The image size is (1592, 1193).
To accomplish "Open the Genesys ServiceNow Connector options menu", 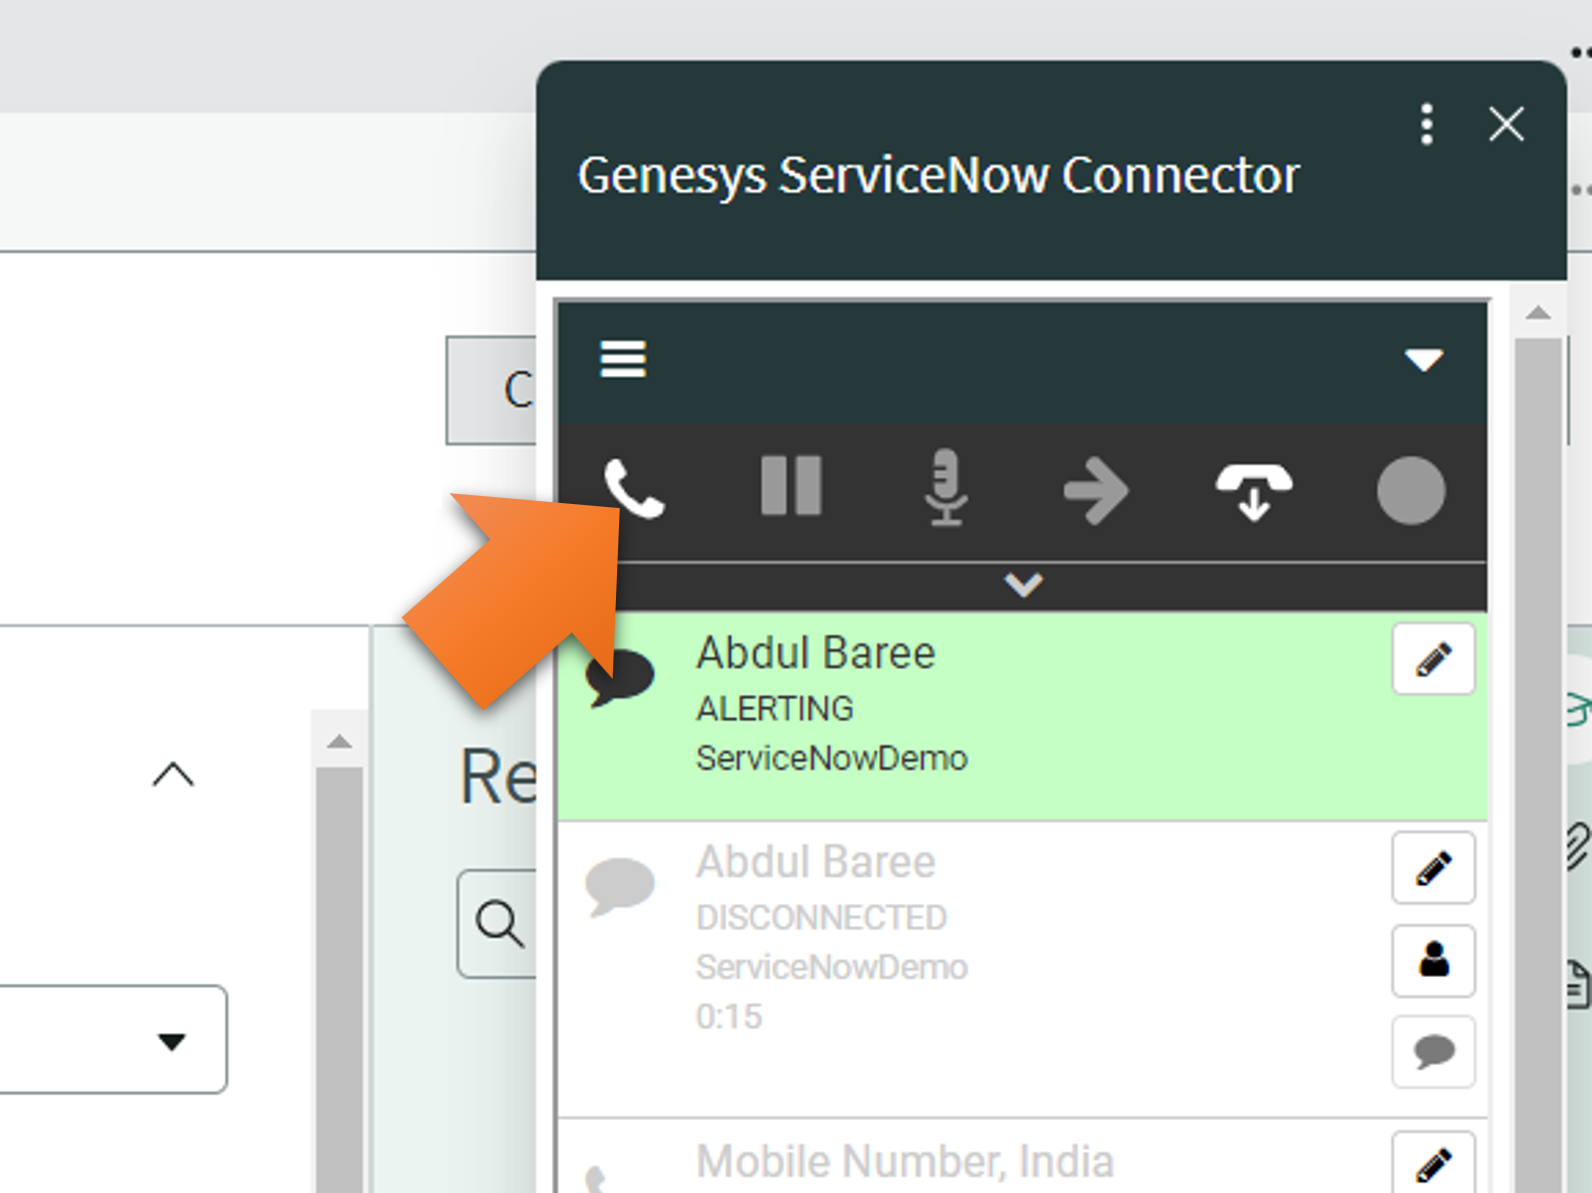I will (1427, 124).
